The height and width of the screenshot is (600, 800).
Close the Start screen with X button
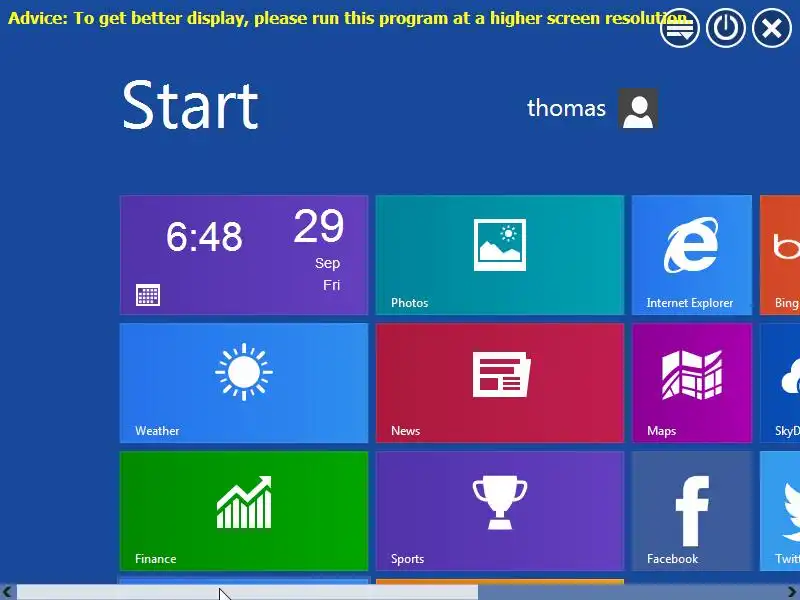(x=771, y=28)
